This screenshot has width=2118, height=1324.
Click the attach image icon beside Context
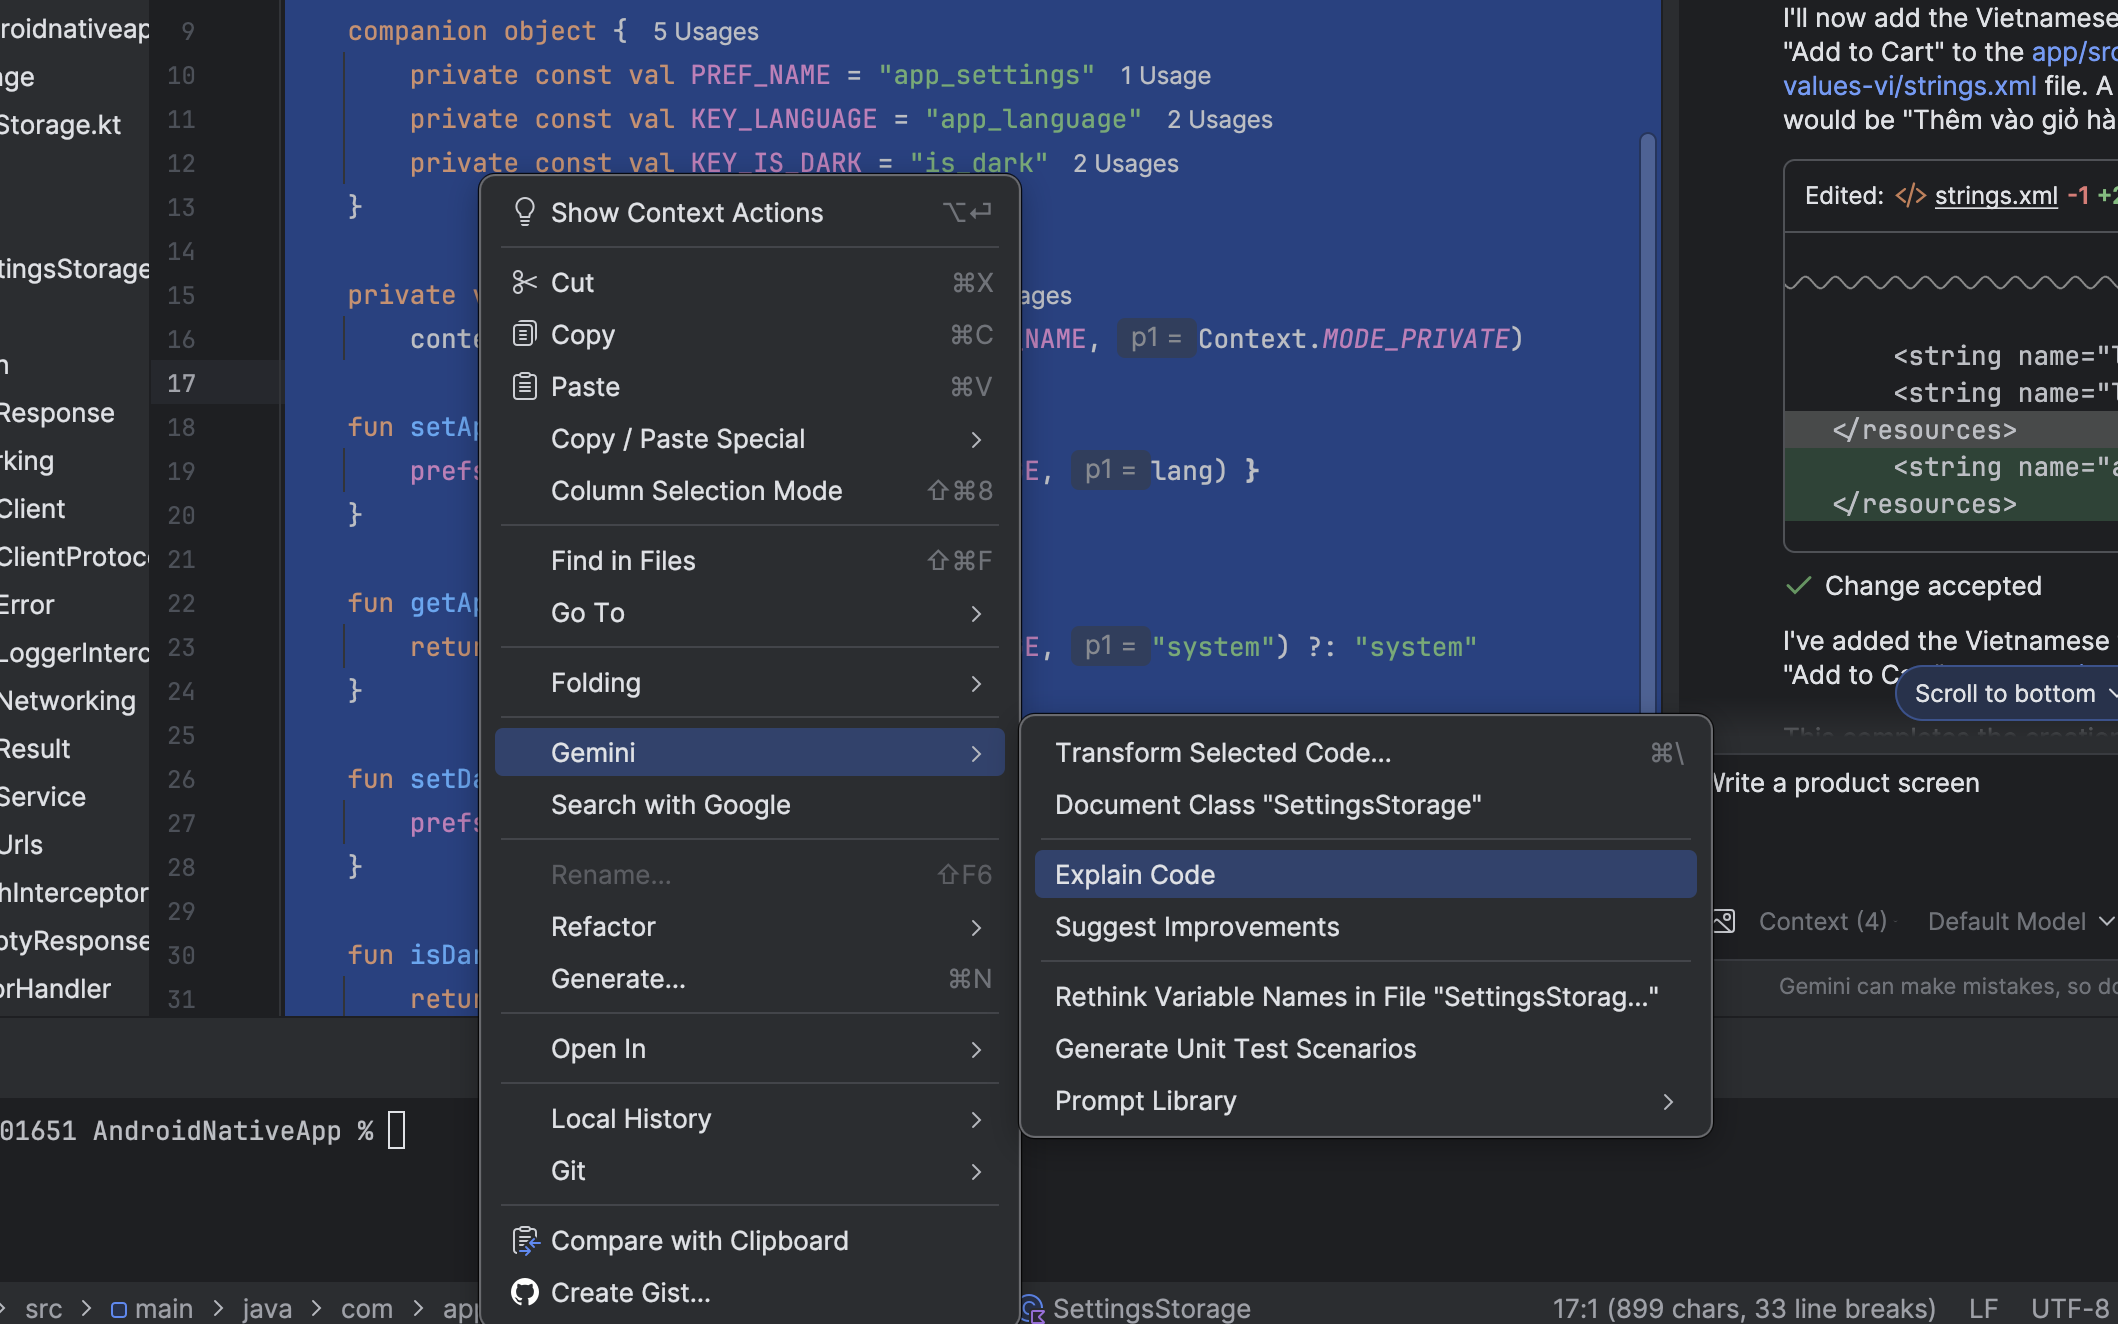click(x=1724, y=921)
